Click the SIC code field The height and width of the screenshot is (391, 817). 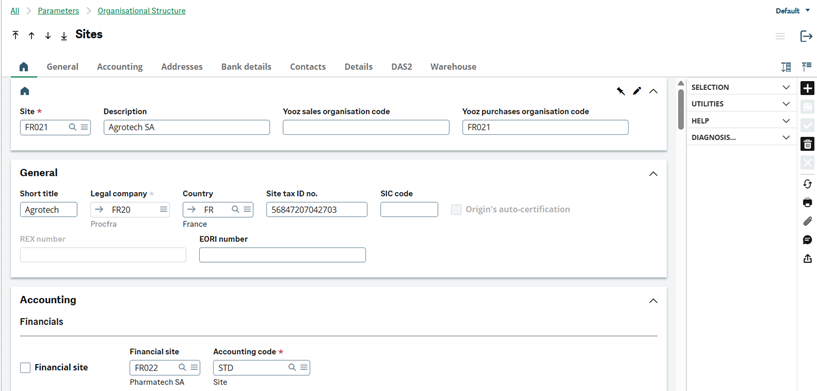(x=409, y=210)
